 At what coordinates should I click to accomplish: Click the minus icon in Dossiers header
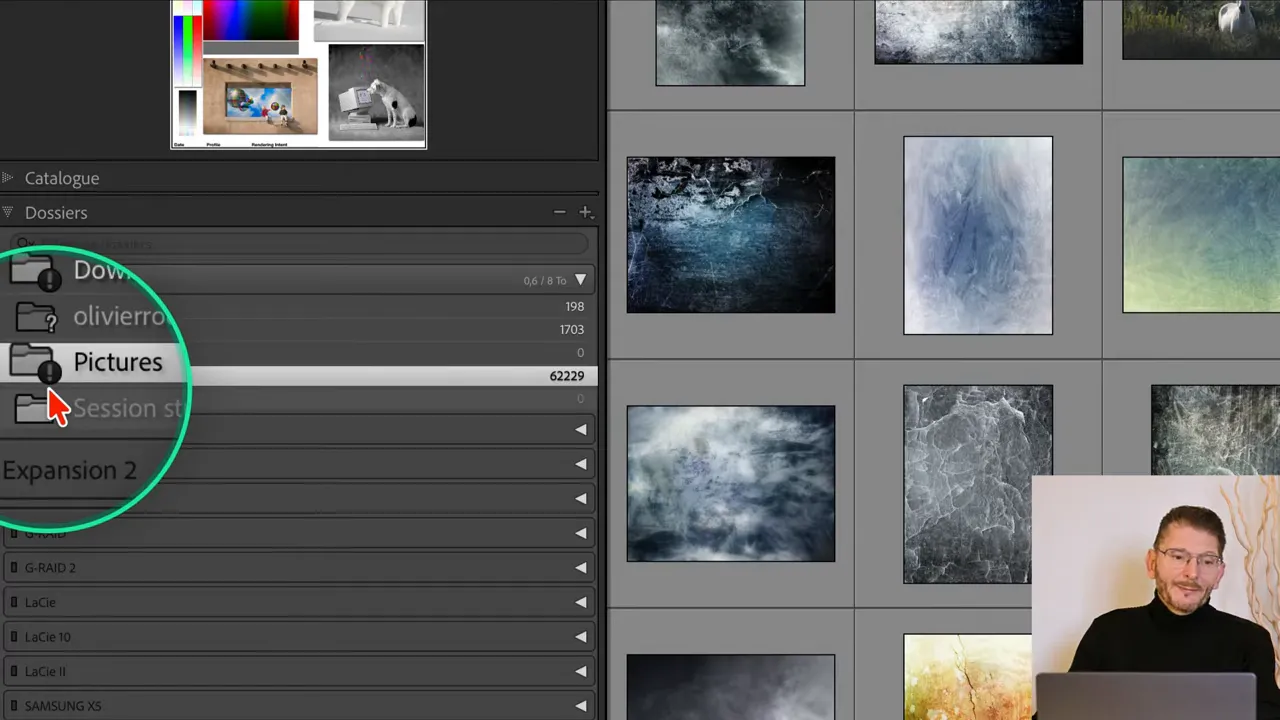point(560,212)
